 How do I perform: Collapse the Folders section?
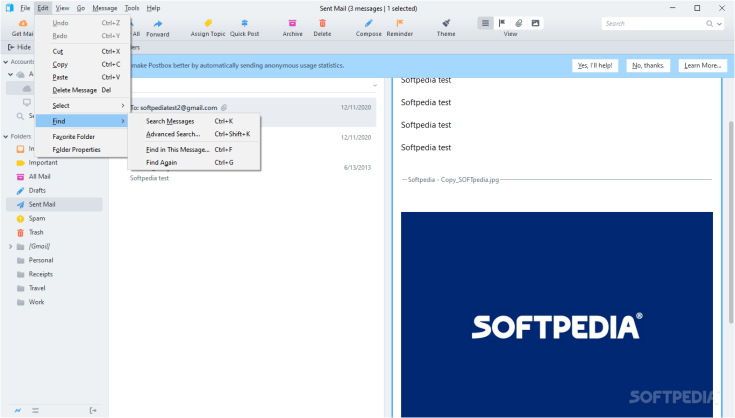tap(6, 136)
